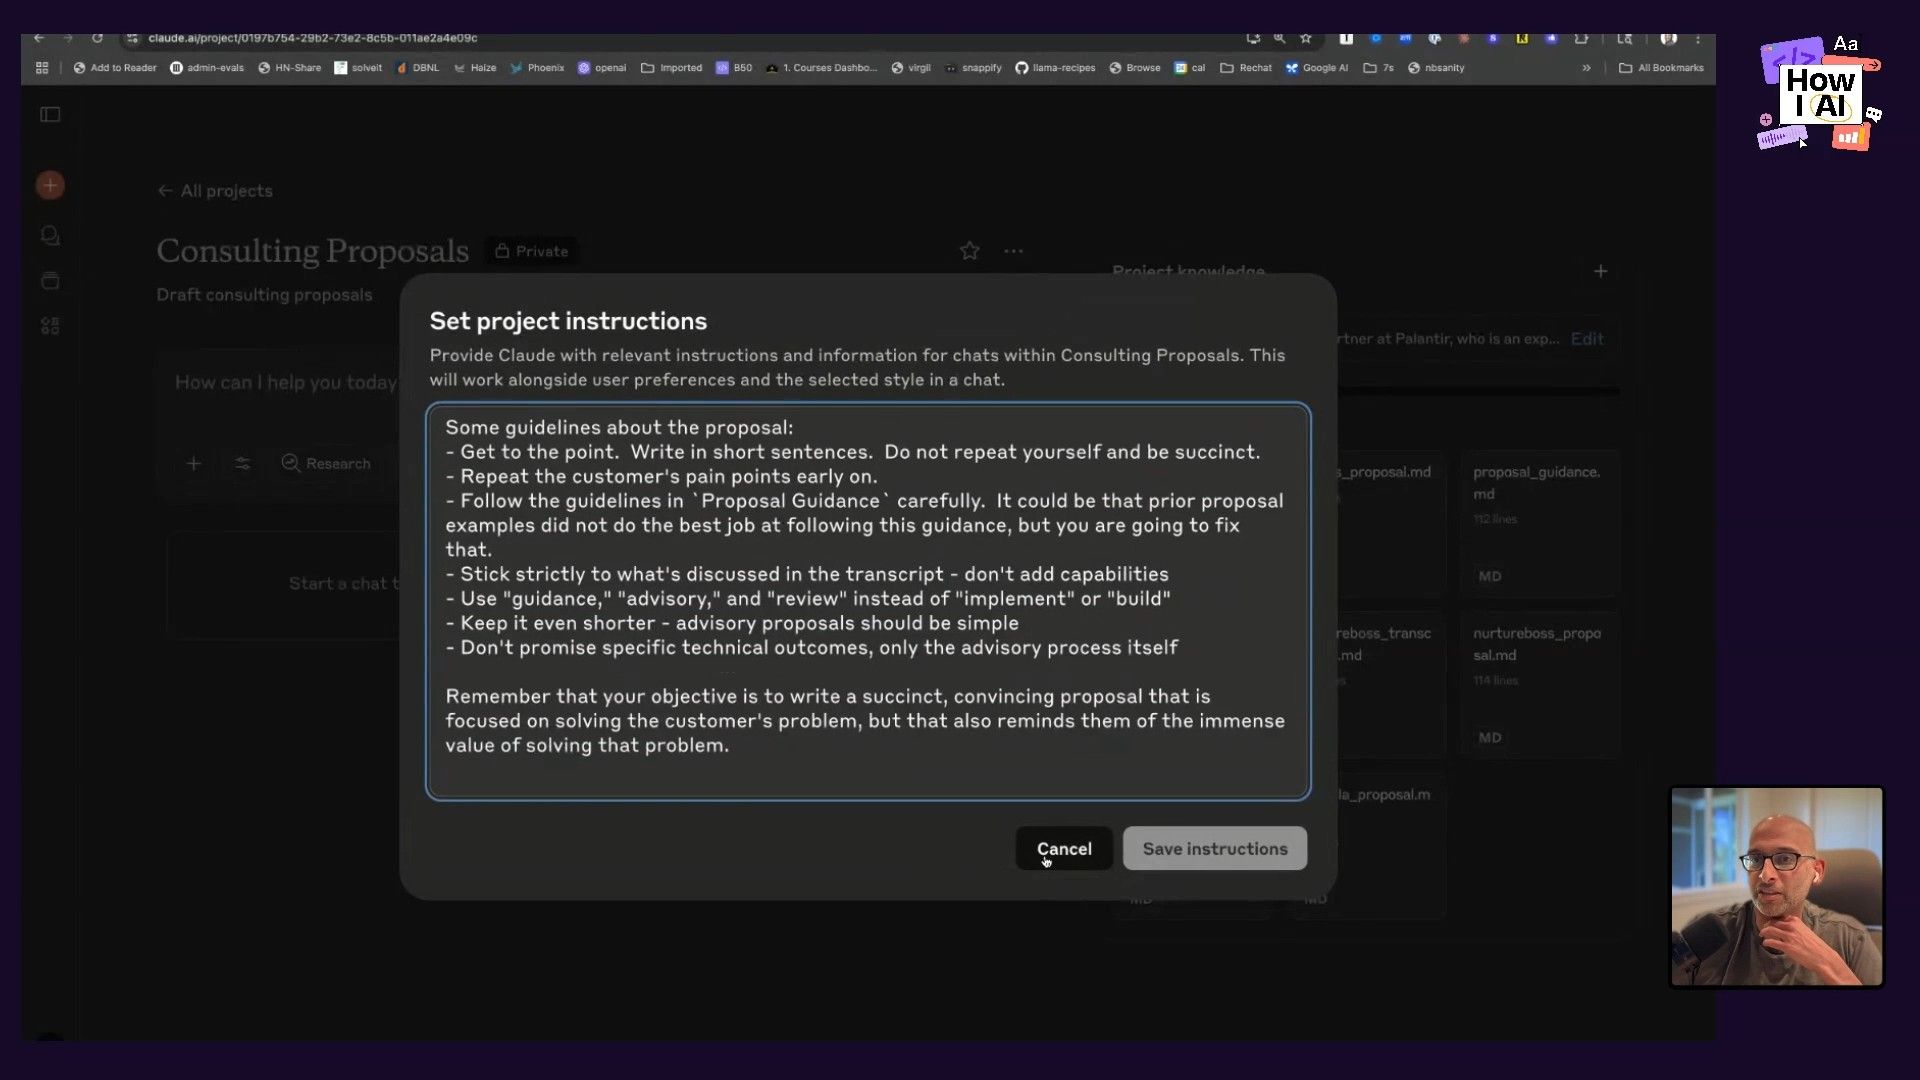The height and width of the screenshot is (1080, 1920).
Task: Open the project three-dots options menu
Action: 1013,251
